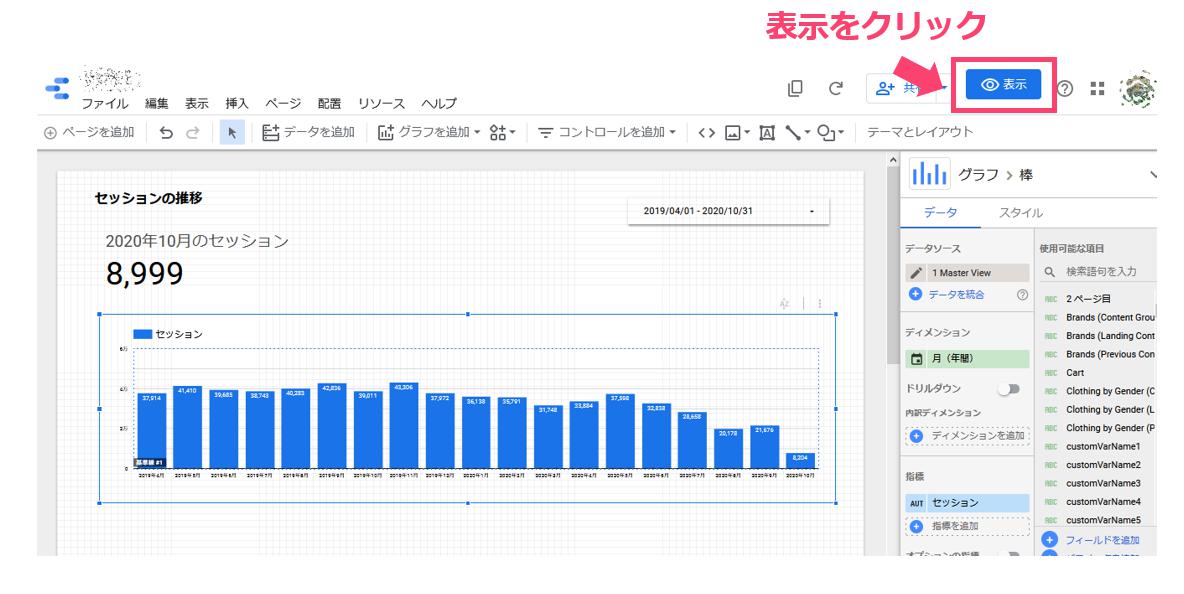Toggle the ドリルダウン switch
Viewport: 1184px width, 594px height.
[x=1009, y=389]
